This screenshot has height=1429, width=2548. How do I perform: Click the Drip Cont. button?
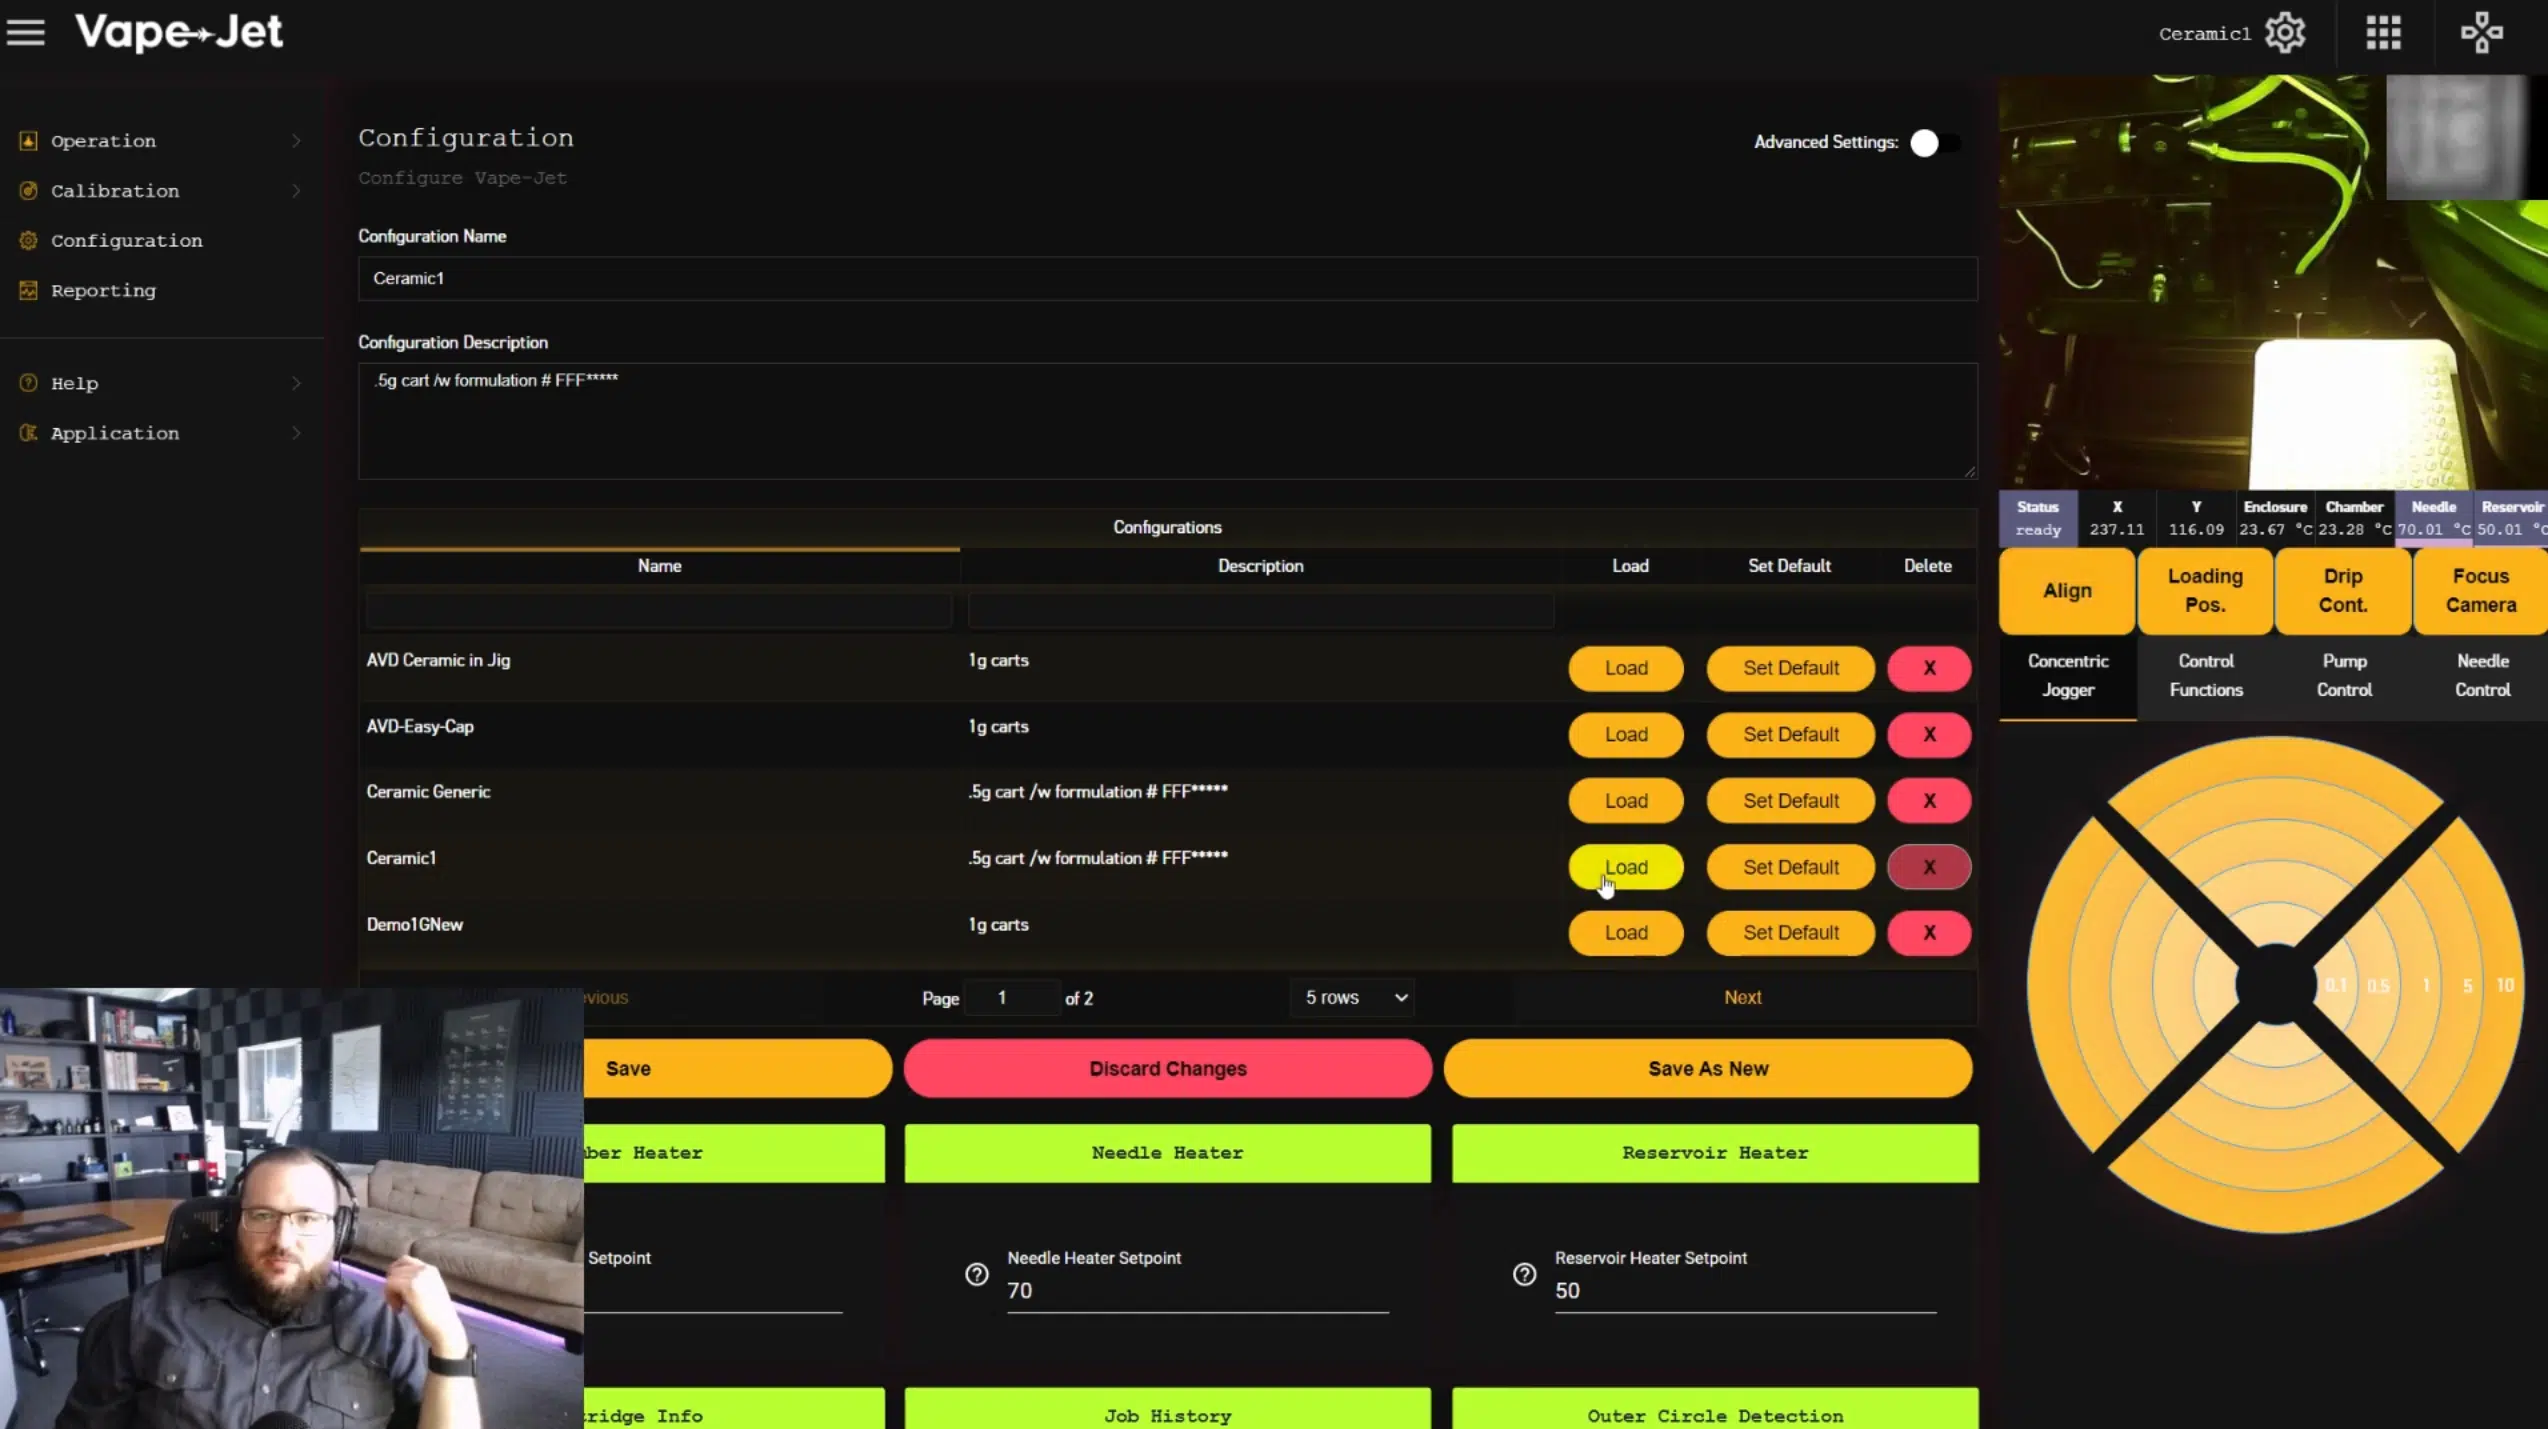[x=2343, y=591]
